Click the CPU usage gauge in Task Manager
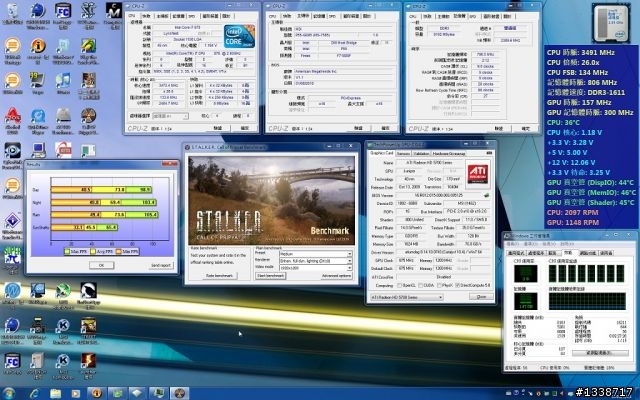 point(525,273)
